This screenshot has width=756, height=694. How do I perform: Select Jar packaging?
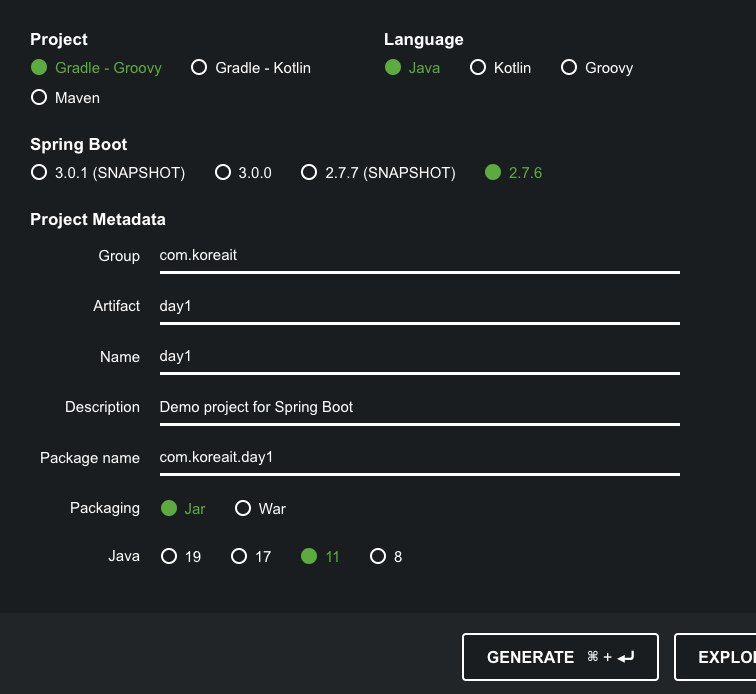183,508
